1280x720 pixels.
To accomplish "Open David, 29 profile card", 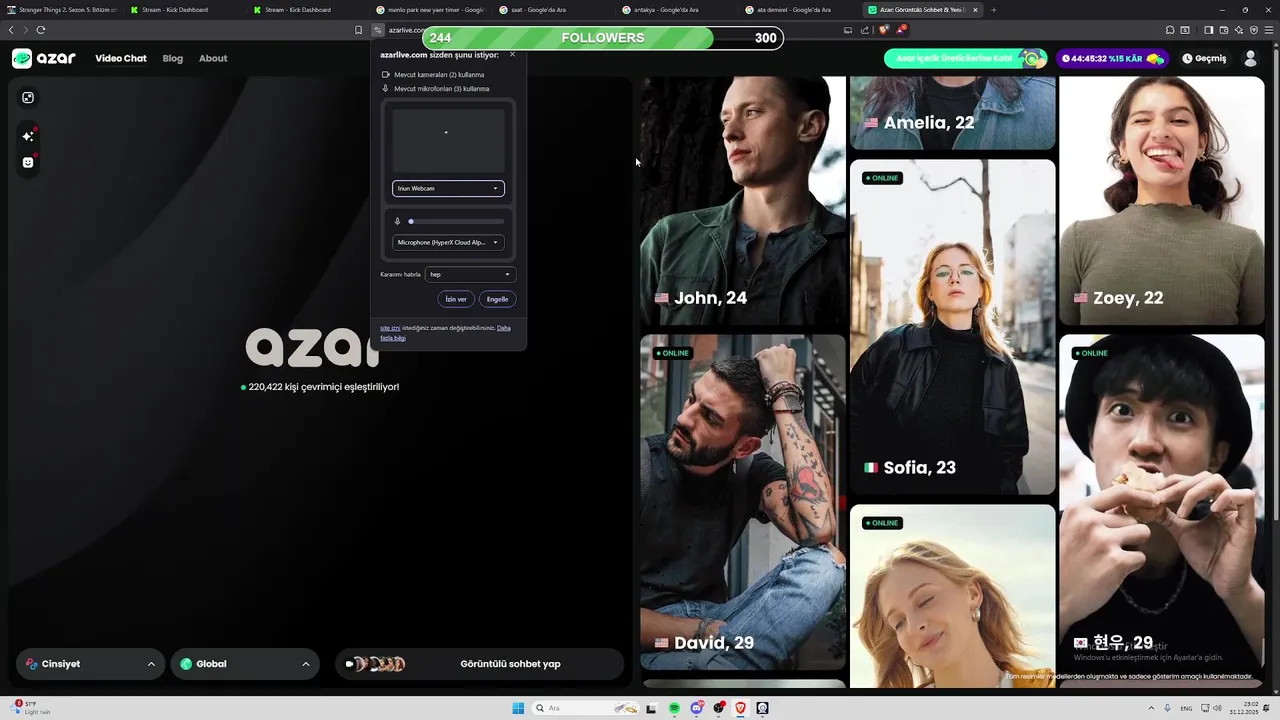I will 743,502.
